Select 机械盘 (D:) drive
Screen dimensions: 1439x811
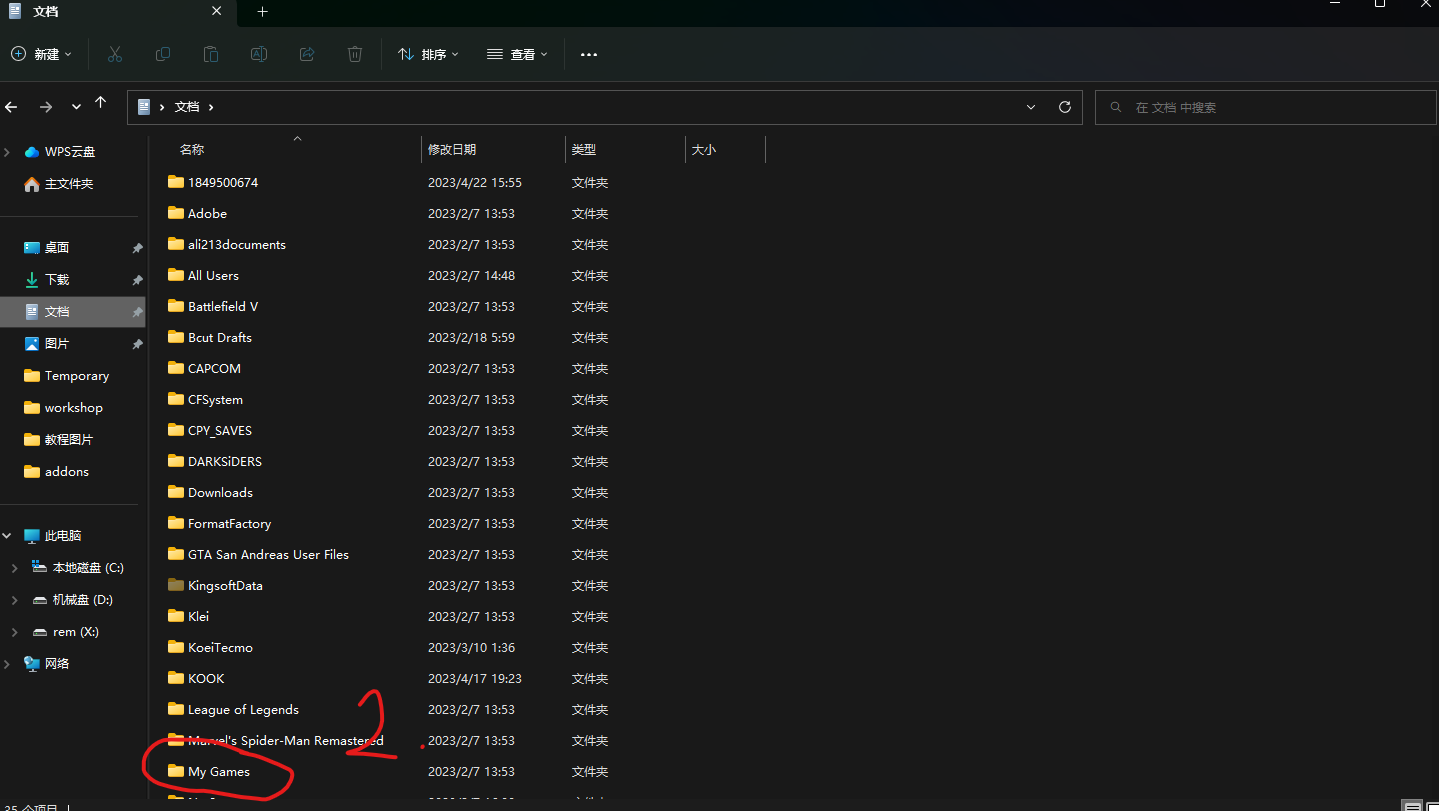[73, 600]
